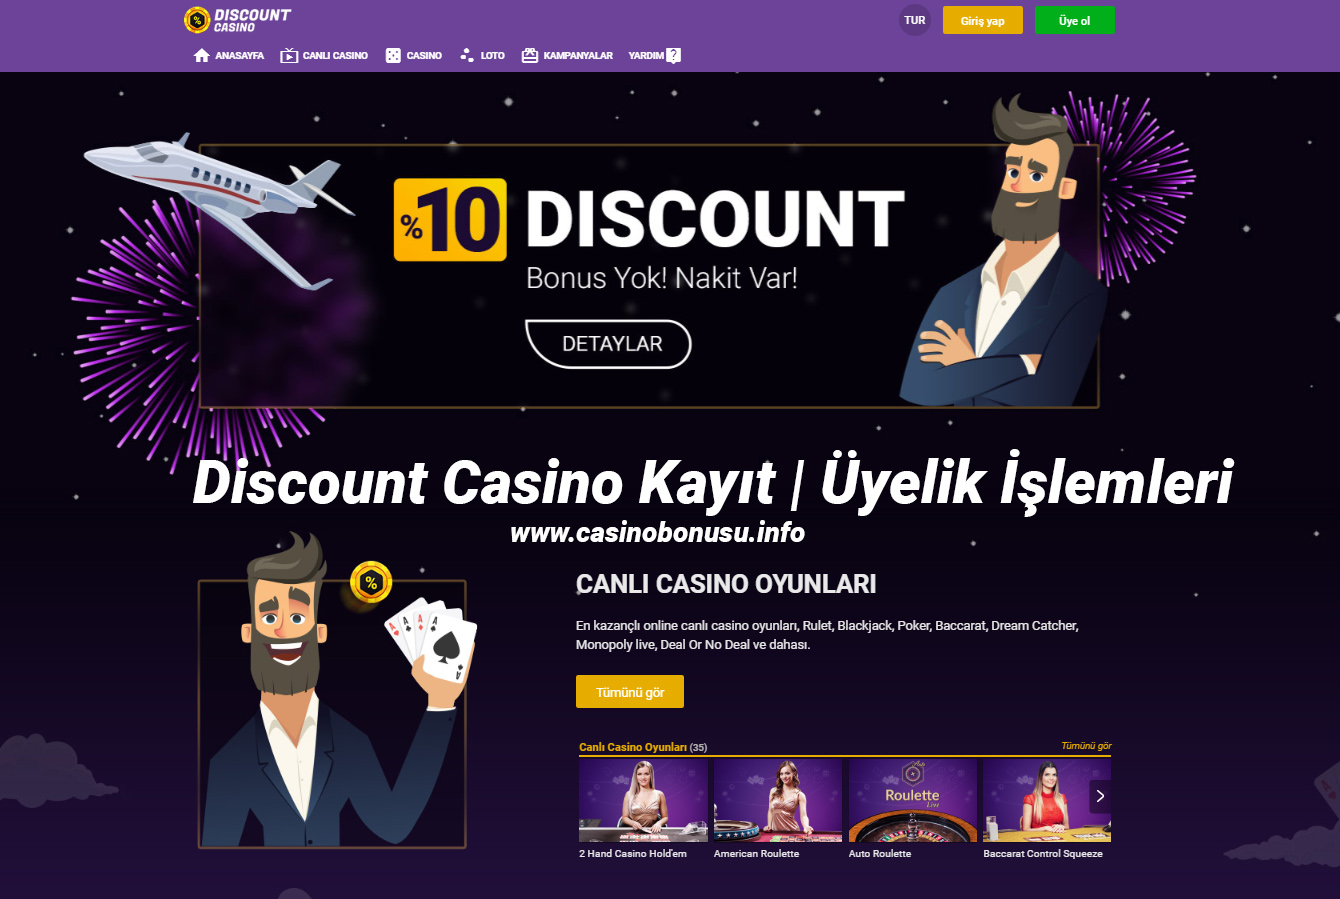Image resolution: width=1340 pixels, height=899 pixels.
Task: Open the DETAYLAR banner button
Action: [609, 344]
